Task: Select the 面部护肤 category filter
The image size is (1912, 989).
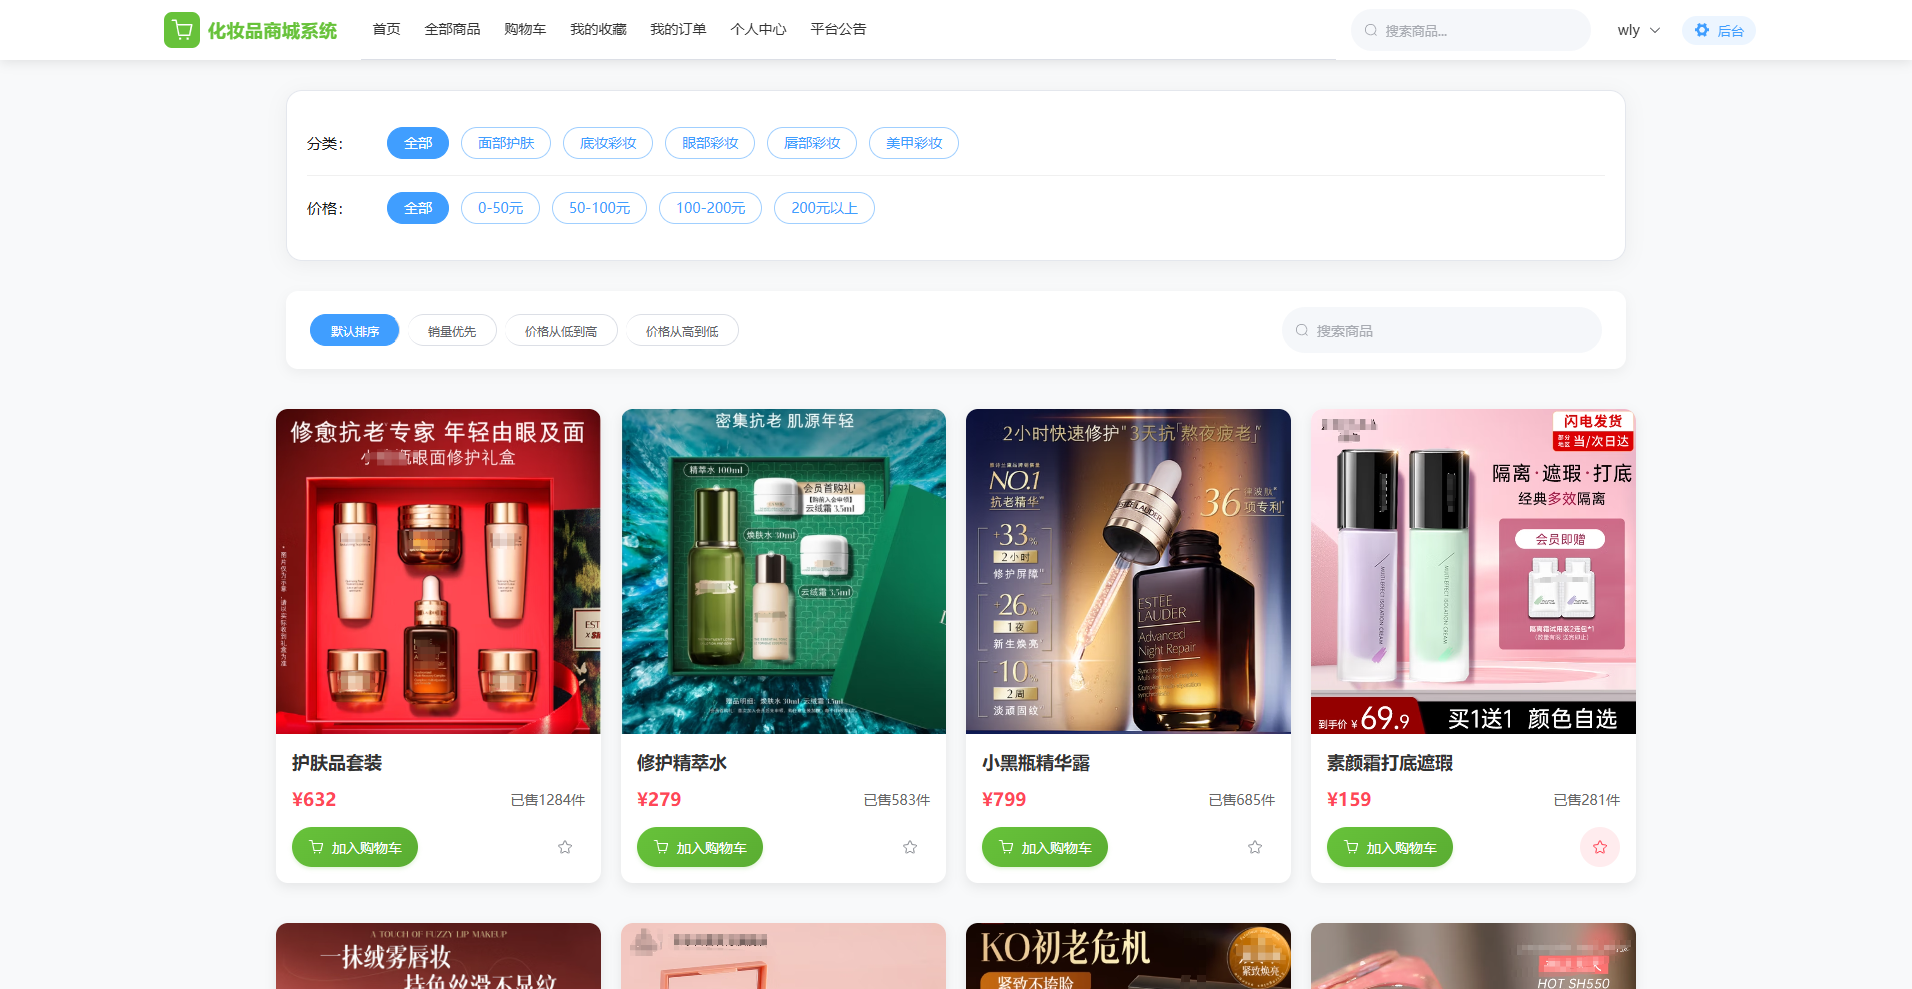Action: [506, 143]
